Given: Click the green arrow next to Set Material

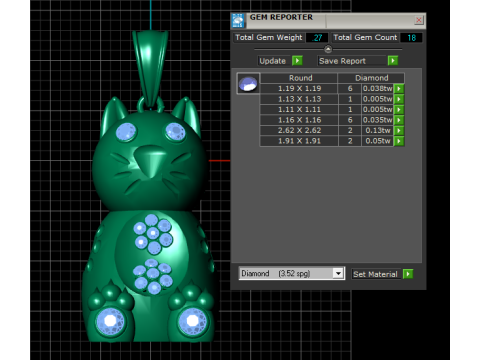Looking at the screenshot, I should 408,274.
